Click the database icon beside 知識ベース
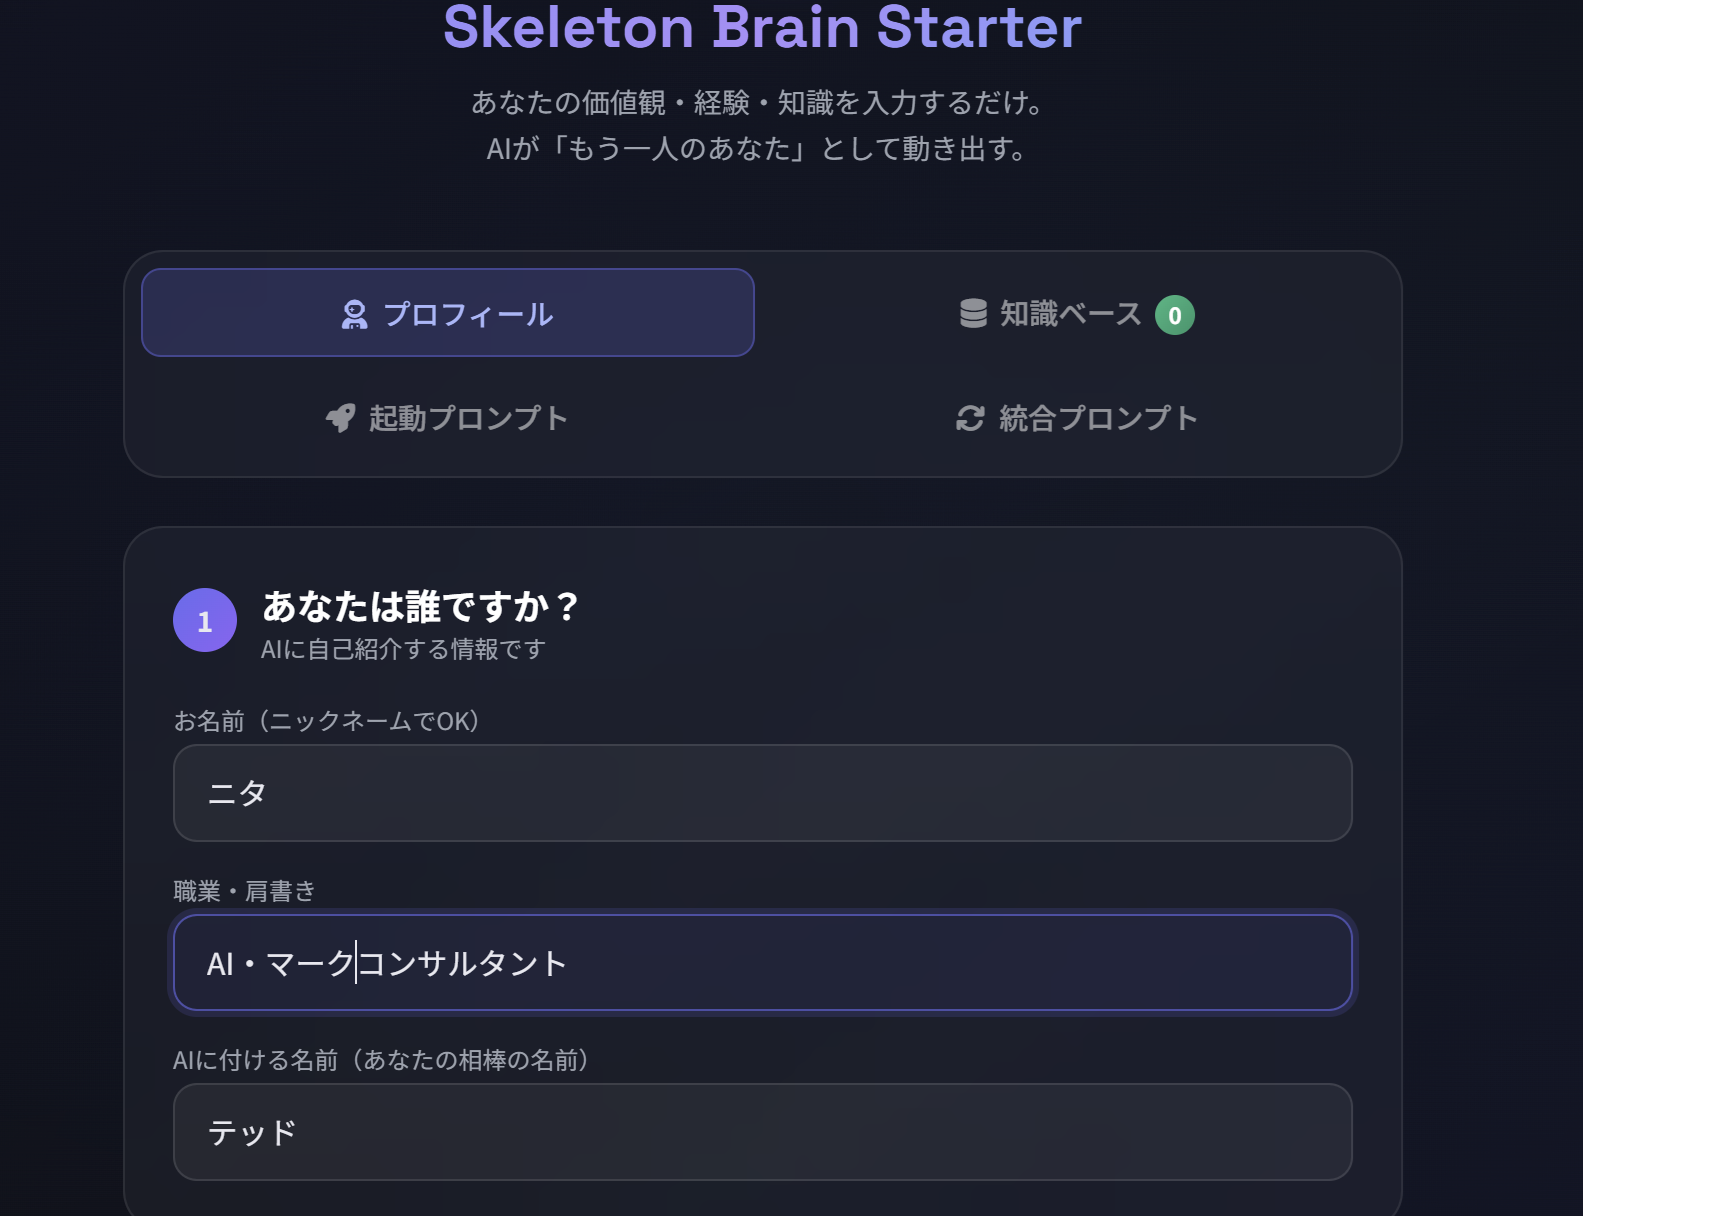The width and height of the screenshot is (1728, 1216). pyautogui.click(x=973, y=314)
